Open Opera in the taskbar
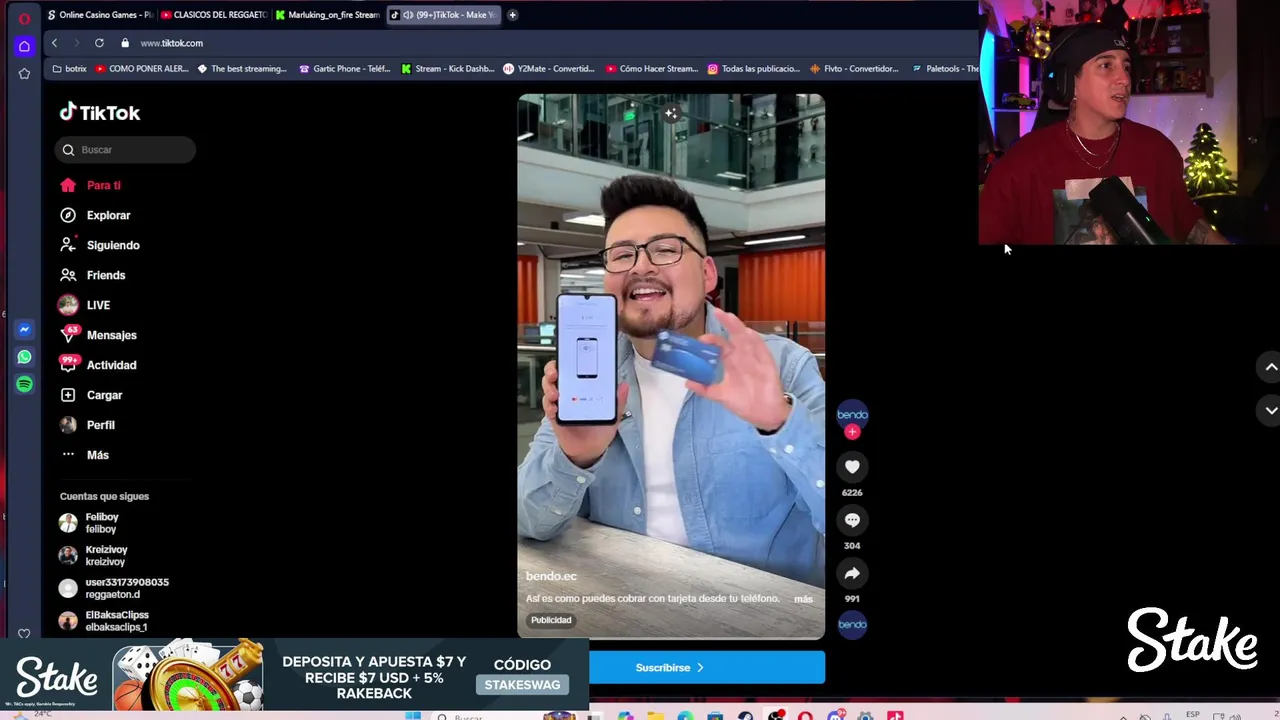The height and width of the screenshot is (720, 1280). tap(805, 716)
